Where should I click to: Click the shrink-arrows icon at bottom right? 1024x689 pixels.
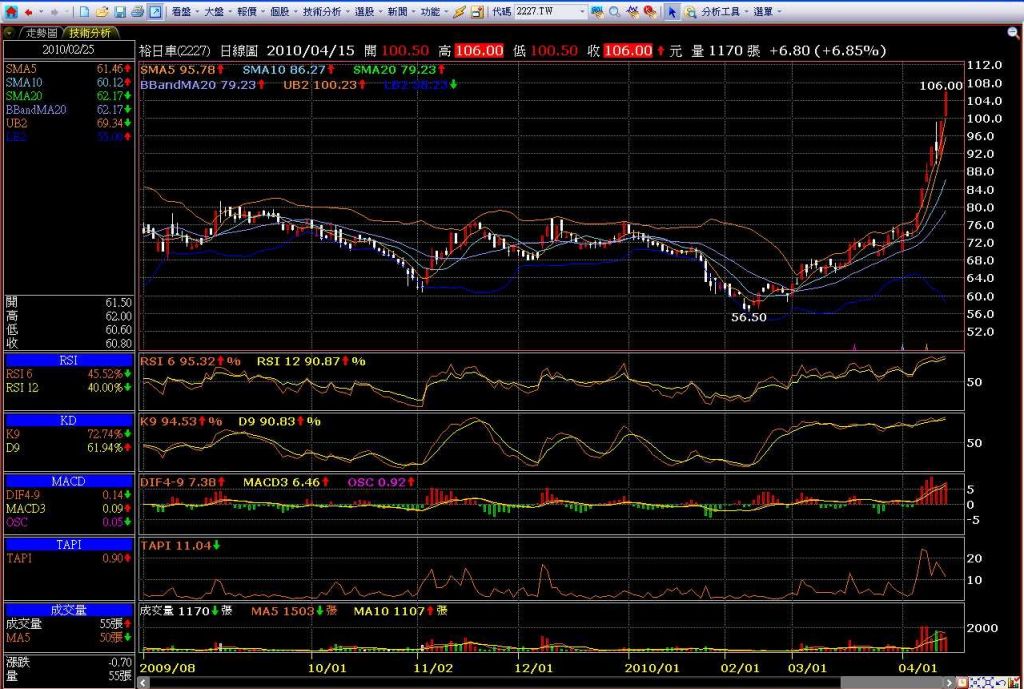pyautogui.click(x=976, y=683)
